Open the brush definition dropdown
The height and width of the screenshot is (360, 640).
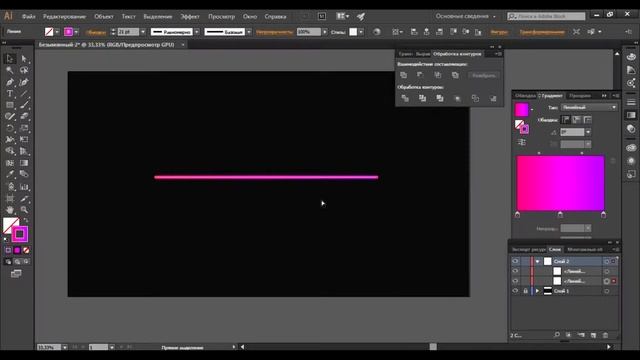point(249,32)
